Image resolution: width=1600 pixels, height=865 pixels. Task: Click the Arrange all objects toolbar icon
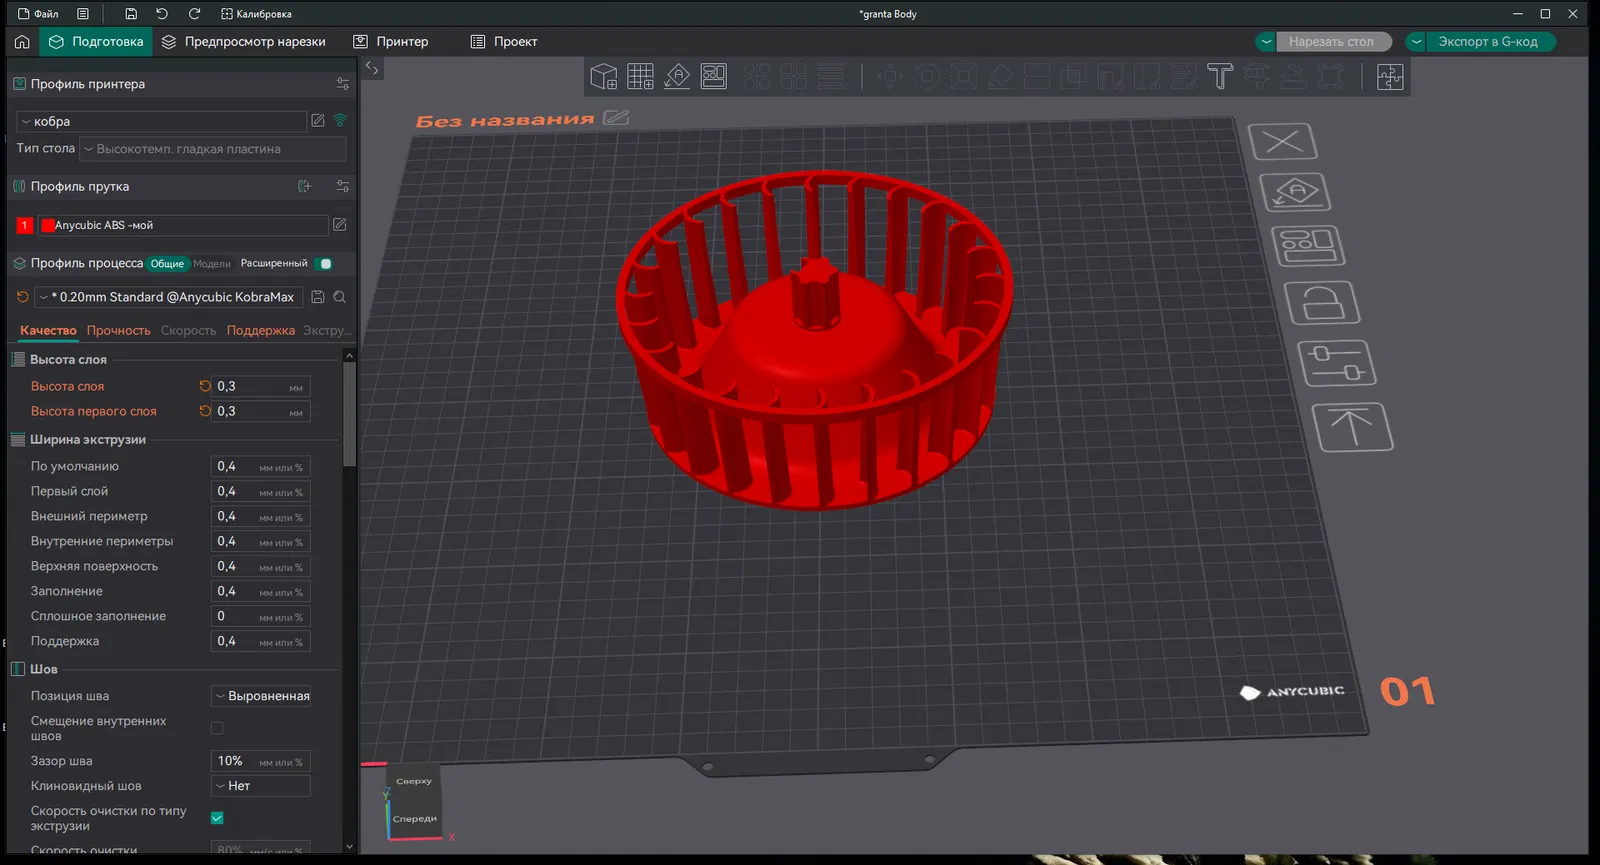pyautogui.click(x=714, y=77)
